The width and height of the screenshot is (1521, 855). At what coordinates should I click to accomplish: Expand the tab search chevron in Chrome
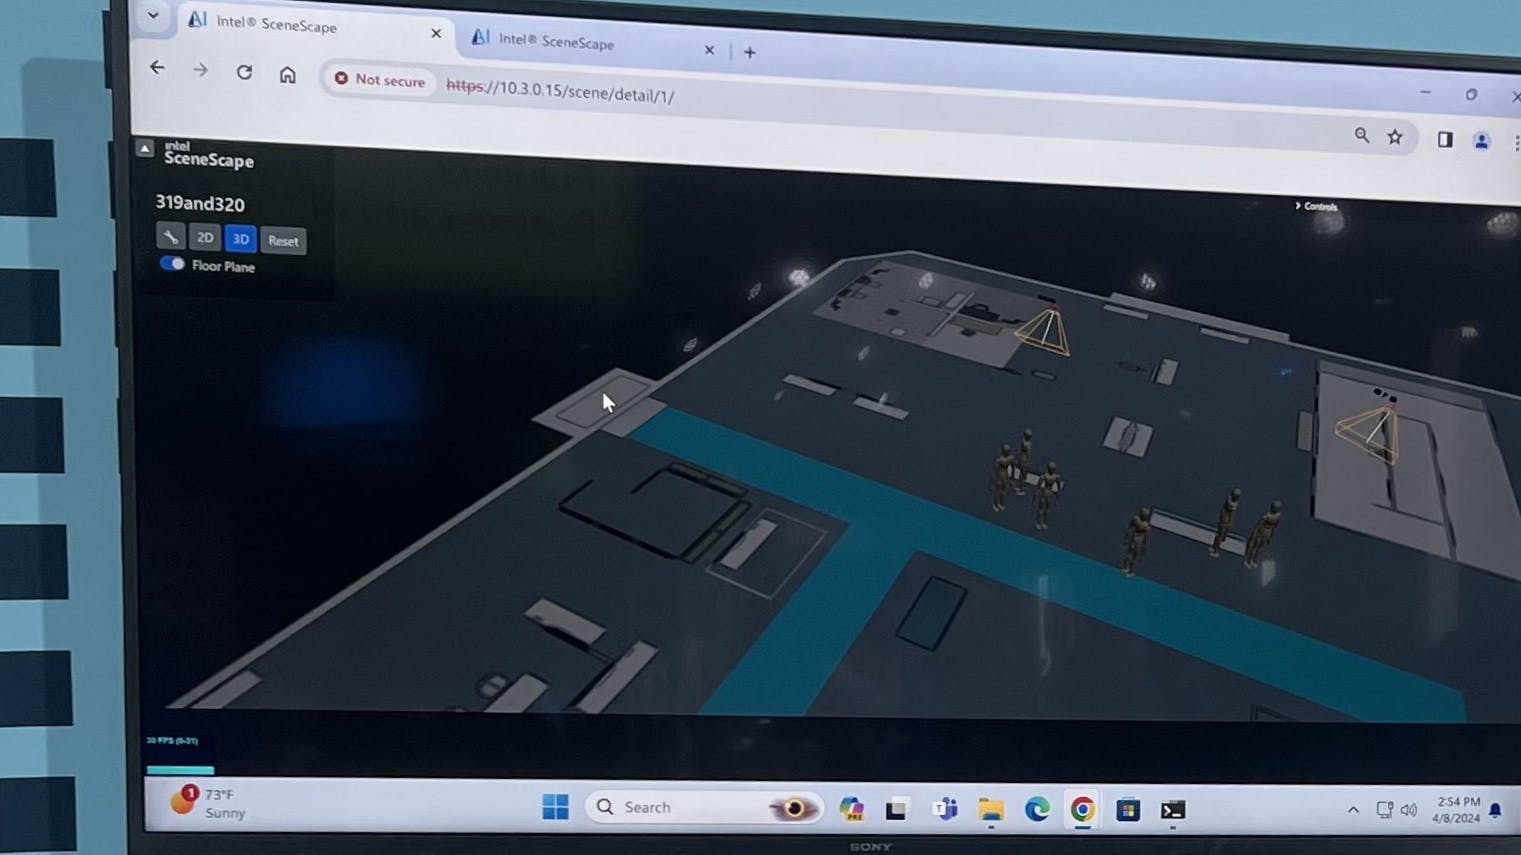click(x=152, y=17)
